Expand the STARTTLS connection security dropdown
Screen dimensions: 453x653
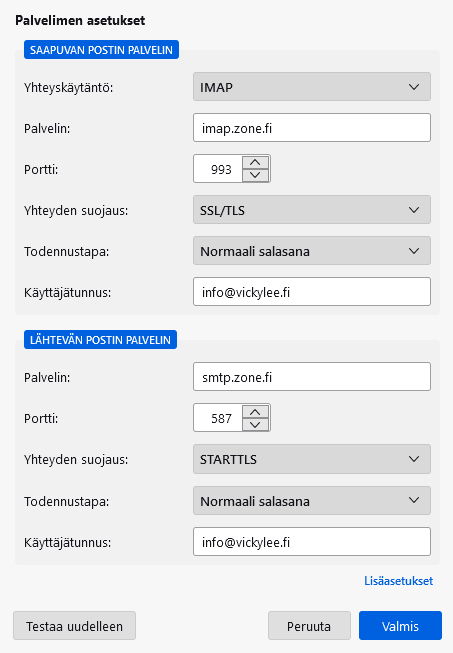pos(312,459)
